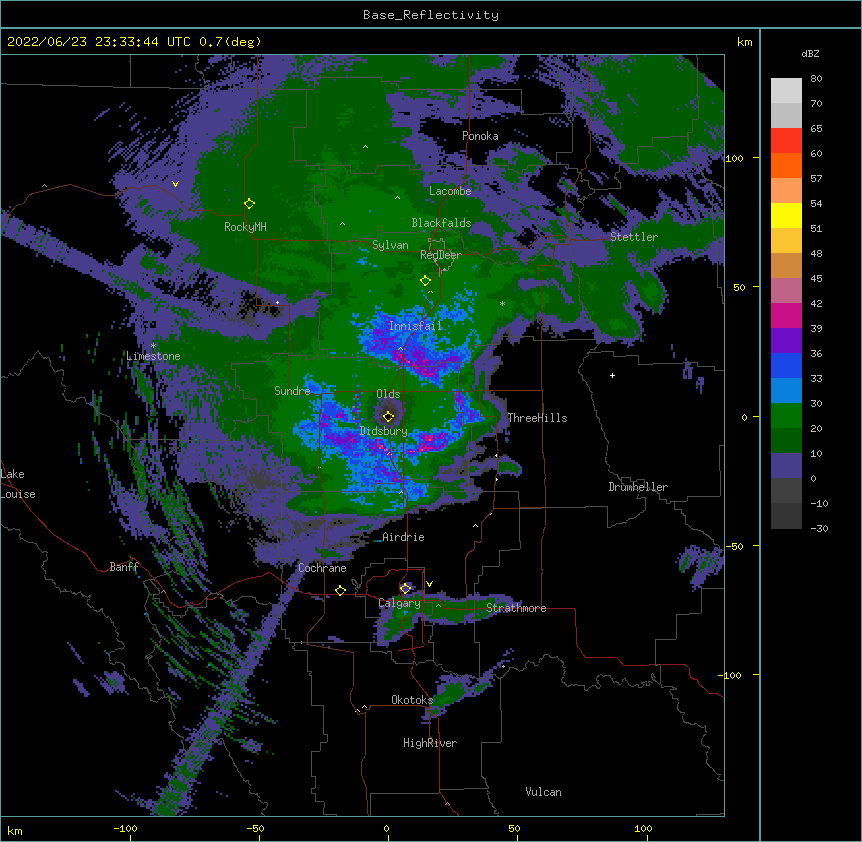
Task: Select the Stettler label
Action: (634, 237)
